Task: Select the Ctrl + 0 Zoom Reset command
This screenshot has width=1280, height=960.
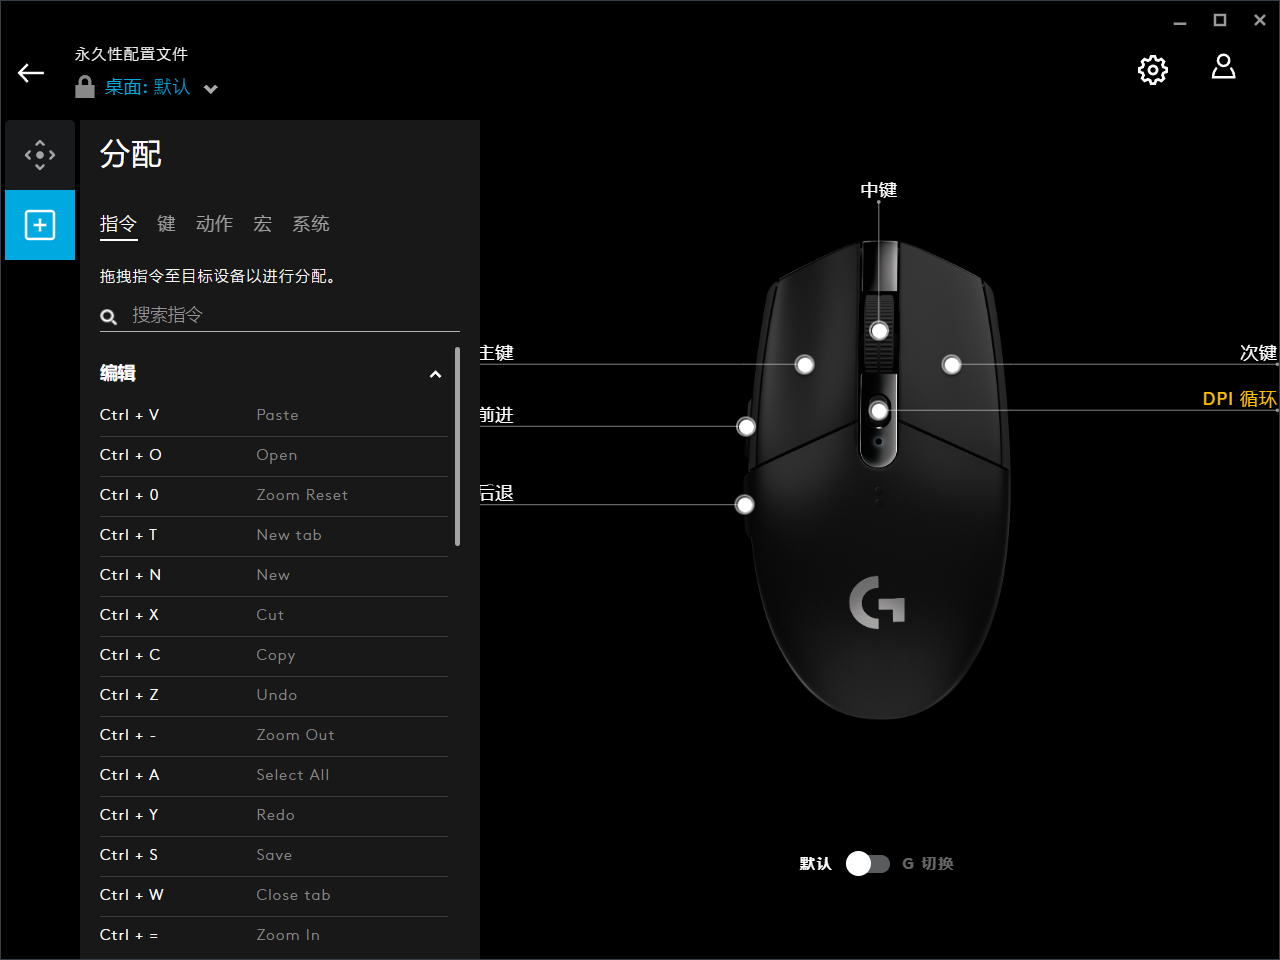Action: click(x=274, y=496)
